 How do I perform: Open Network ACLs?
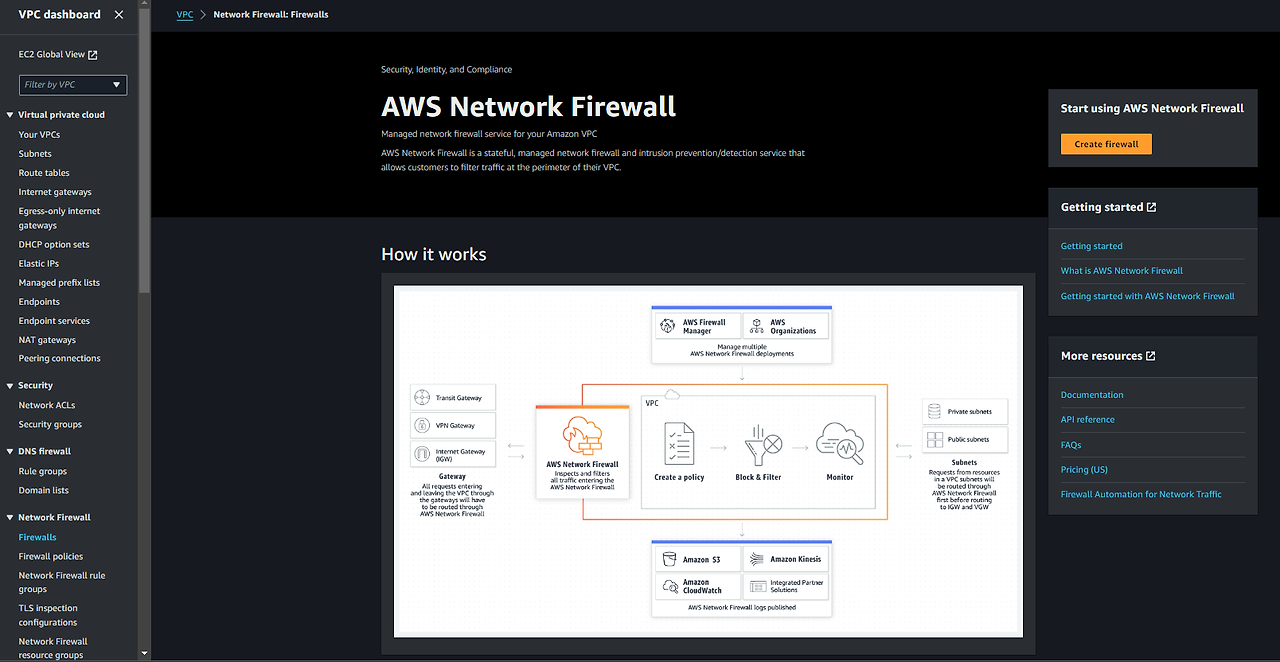[x=47, y=405]
